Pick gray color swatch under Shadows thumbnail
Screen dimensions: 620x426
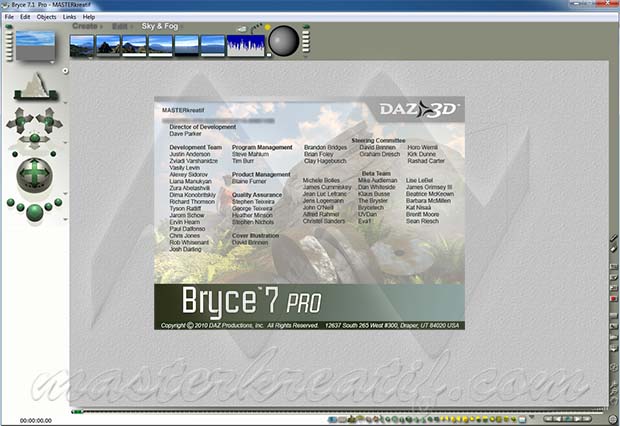point(108,55)
